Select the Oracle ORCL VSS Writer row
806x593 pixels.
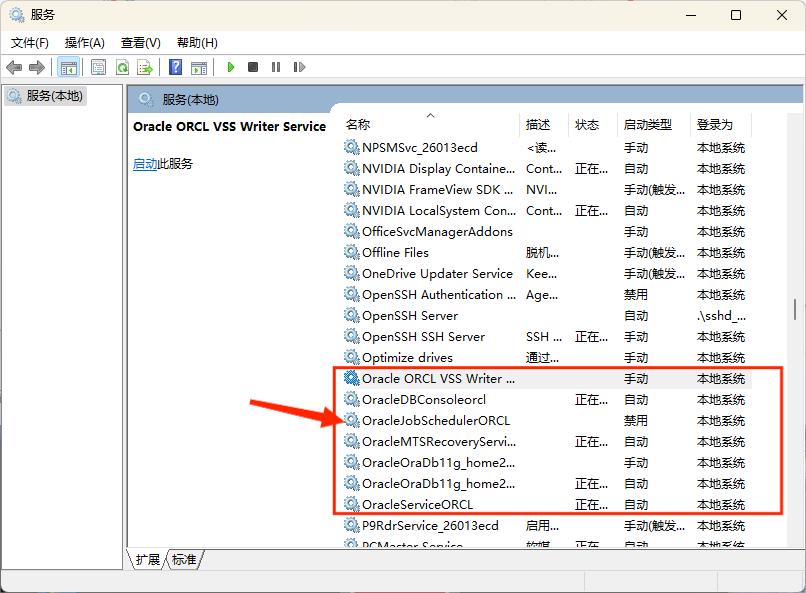point(547,379)
